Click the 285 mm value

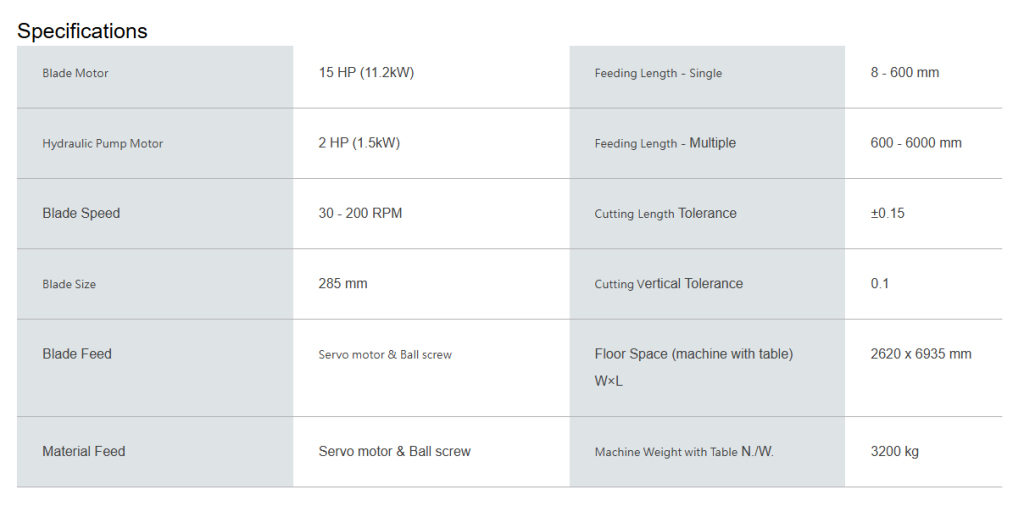pyautogui.click(x=343, y=283)
